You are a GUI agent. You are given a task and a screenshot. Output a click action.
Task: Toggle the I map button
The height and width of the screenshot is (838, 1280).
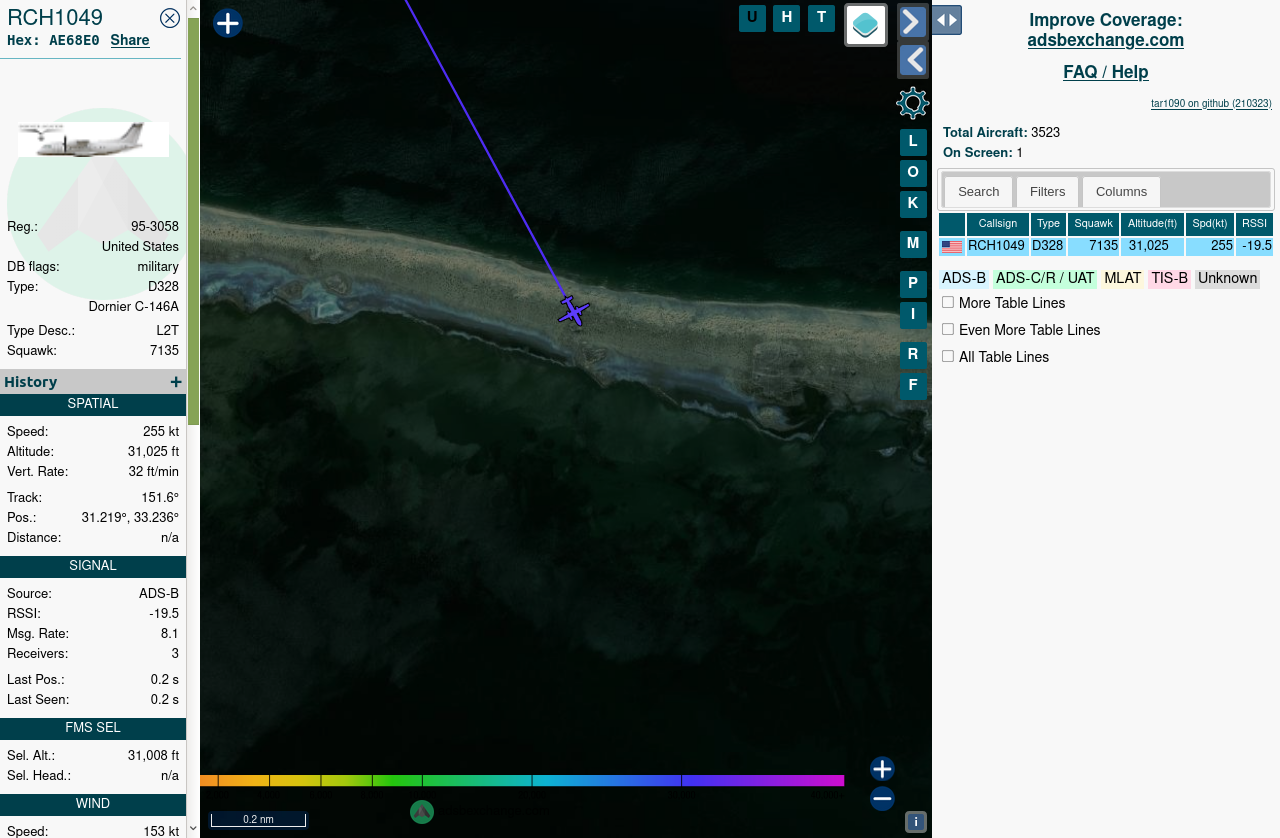913,315
